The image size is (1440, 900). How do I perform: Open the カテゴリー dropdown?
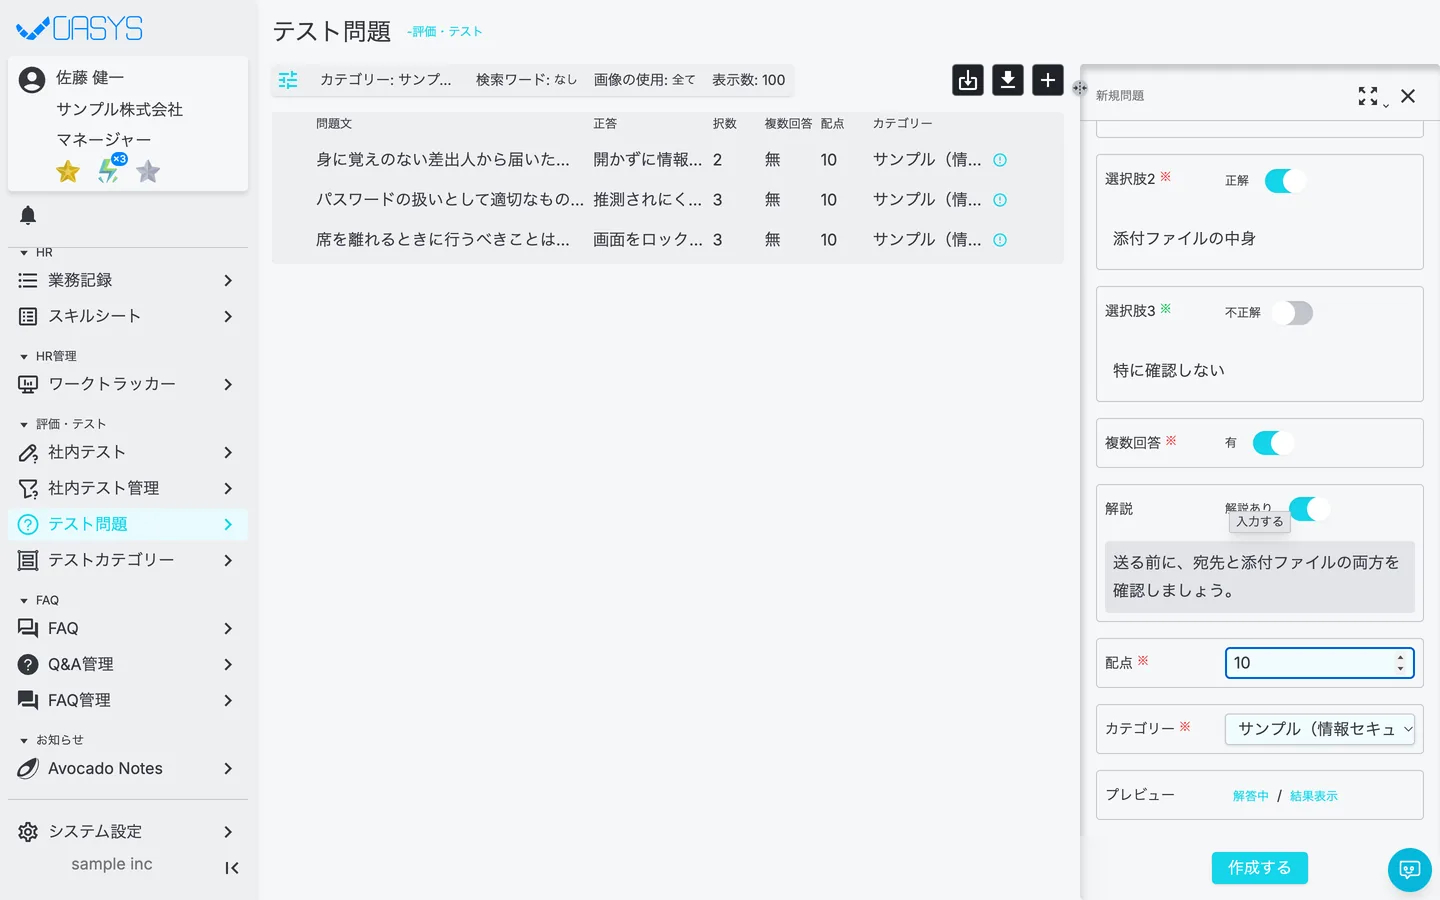tap(1320, 729)
